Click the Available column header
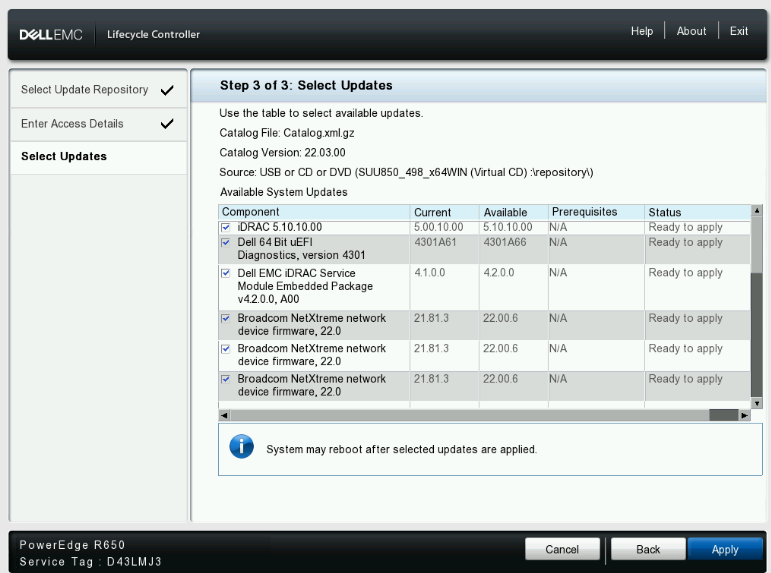 click(514, 212)
